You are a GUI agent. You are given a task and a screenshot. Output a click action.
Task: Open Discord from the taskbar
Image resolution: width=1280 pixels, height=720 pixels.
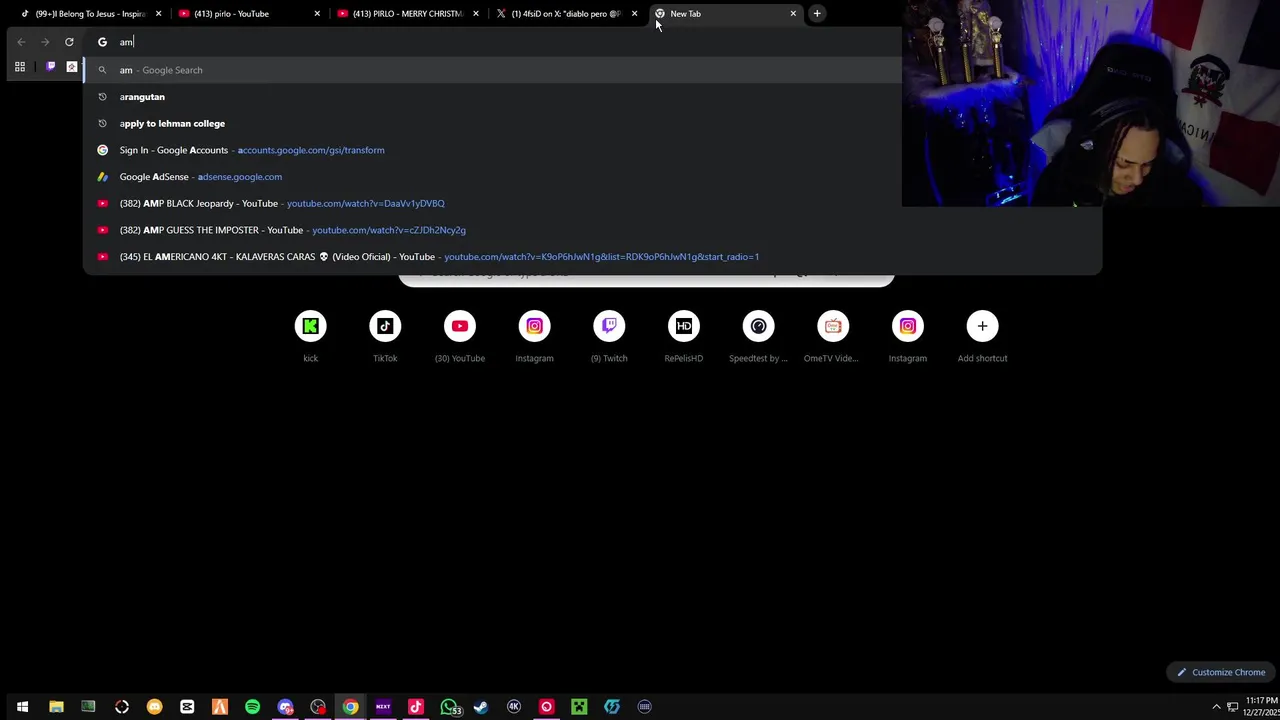coord(285,707)
